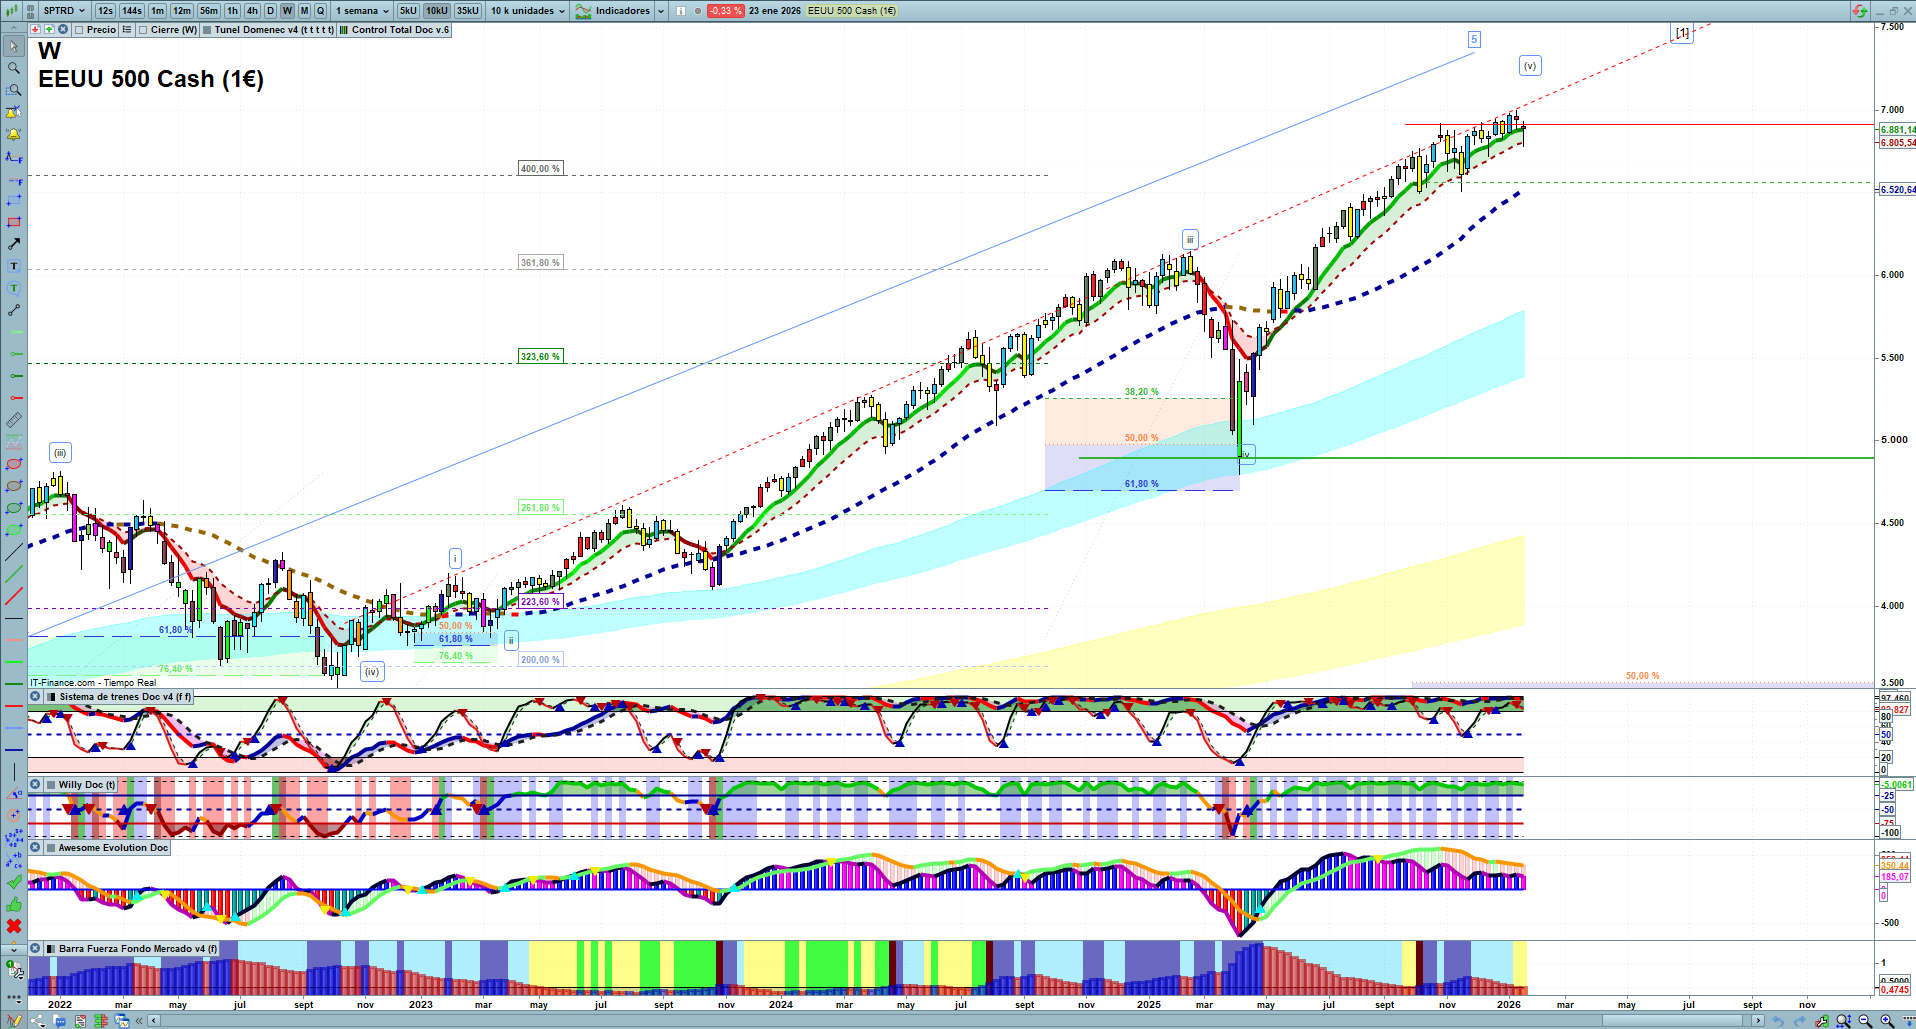Click the green up-arrow icon beside Precio
The height and width of the screenshot is (1029, 1916).
[49, 30]
